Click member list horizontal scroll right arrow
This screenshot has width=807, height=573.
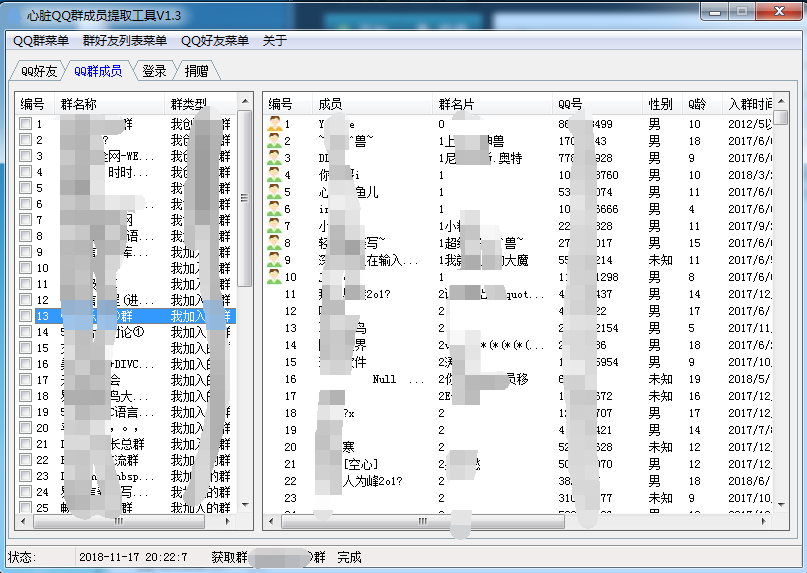764,521
